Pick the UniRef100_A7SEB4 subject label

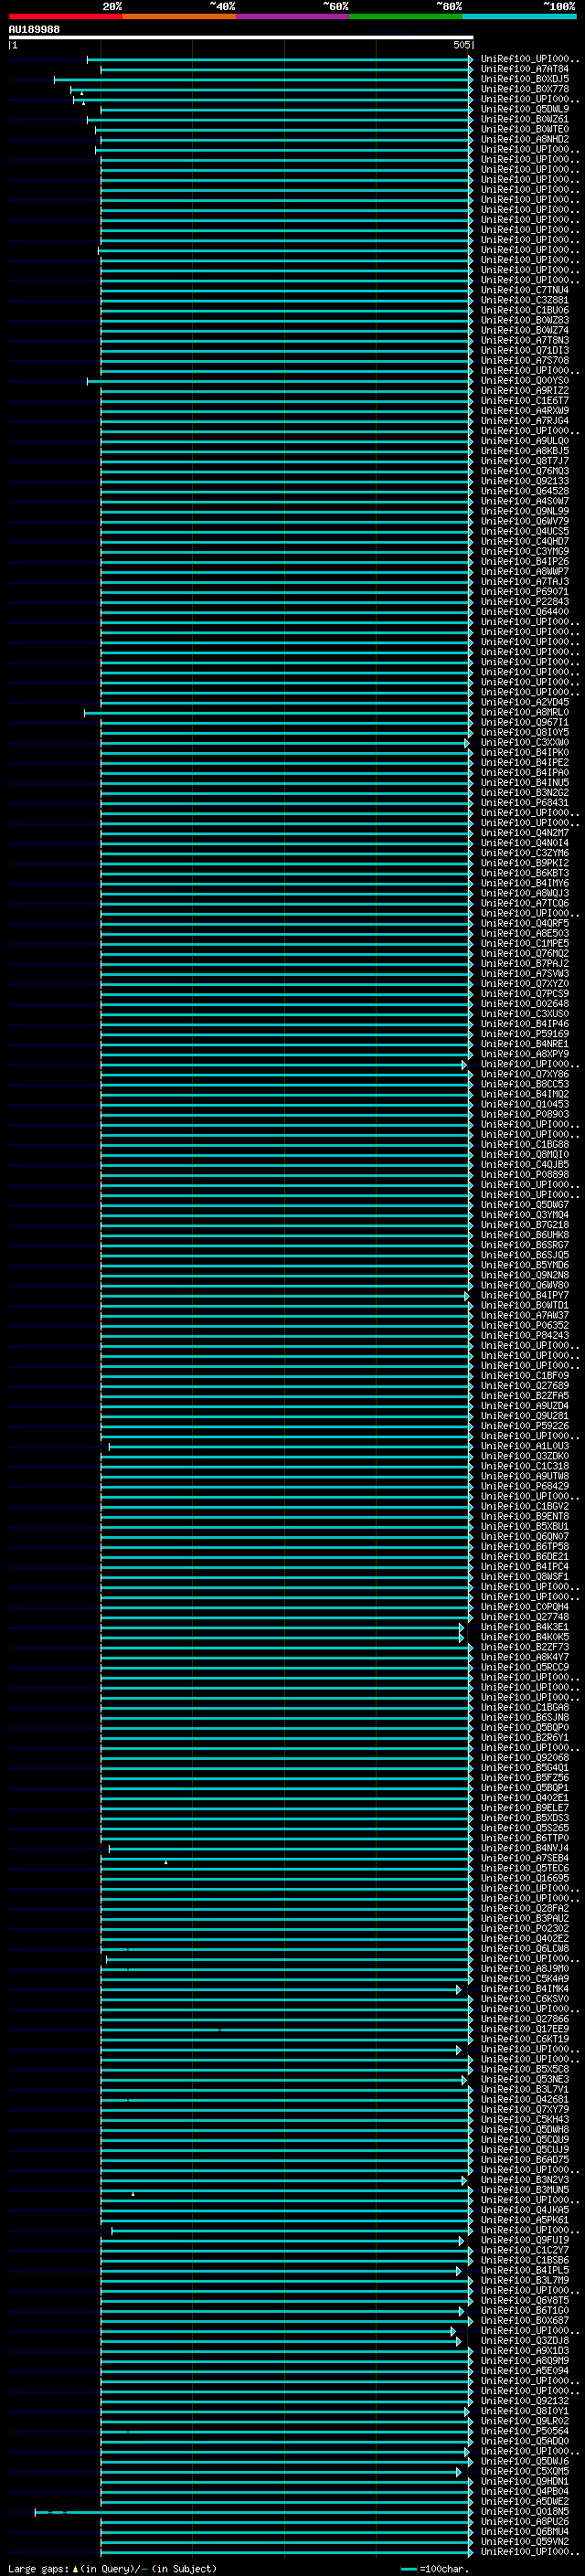pos(525,1860)
